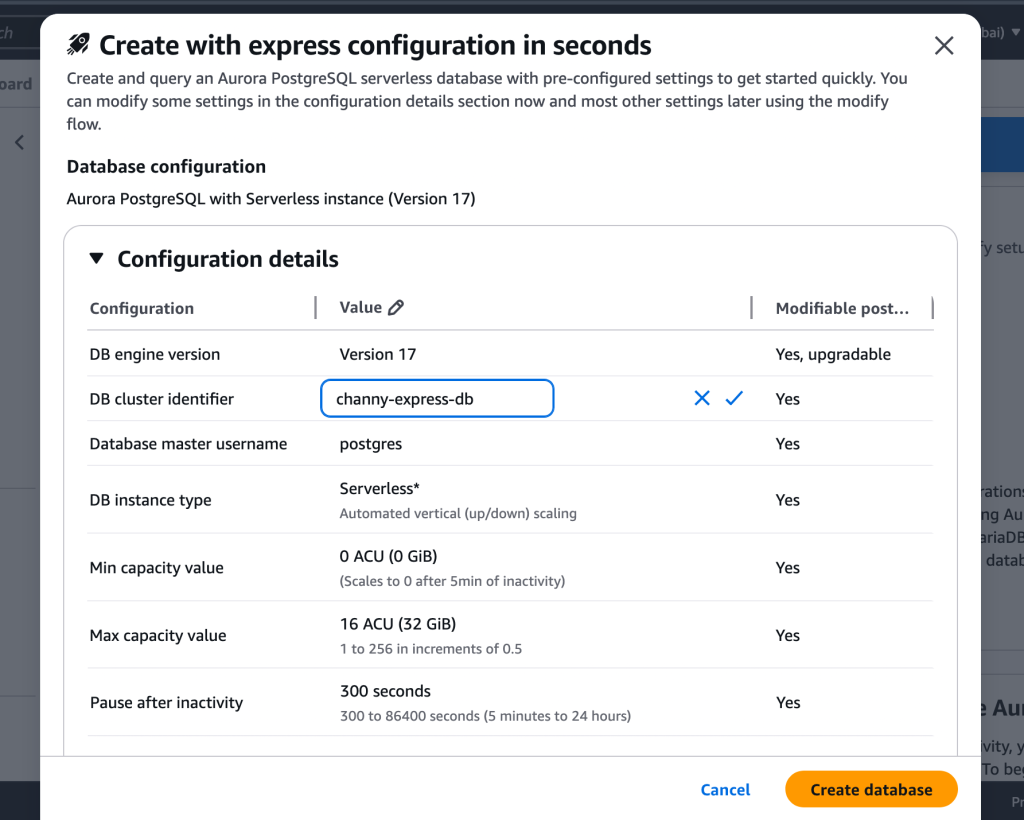Click the Value column header
The height and width of the screenshot is (820, 1024).
click(x=355, y=307)
